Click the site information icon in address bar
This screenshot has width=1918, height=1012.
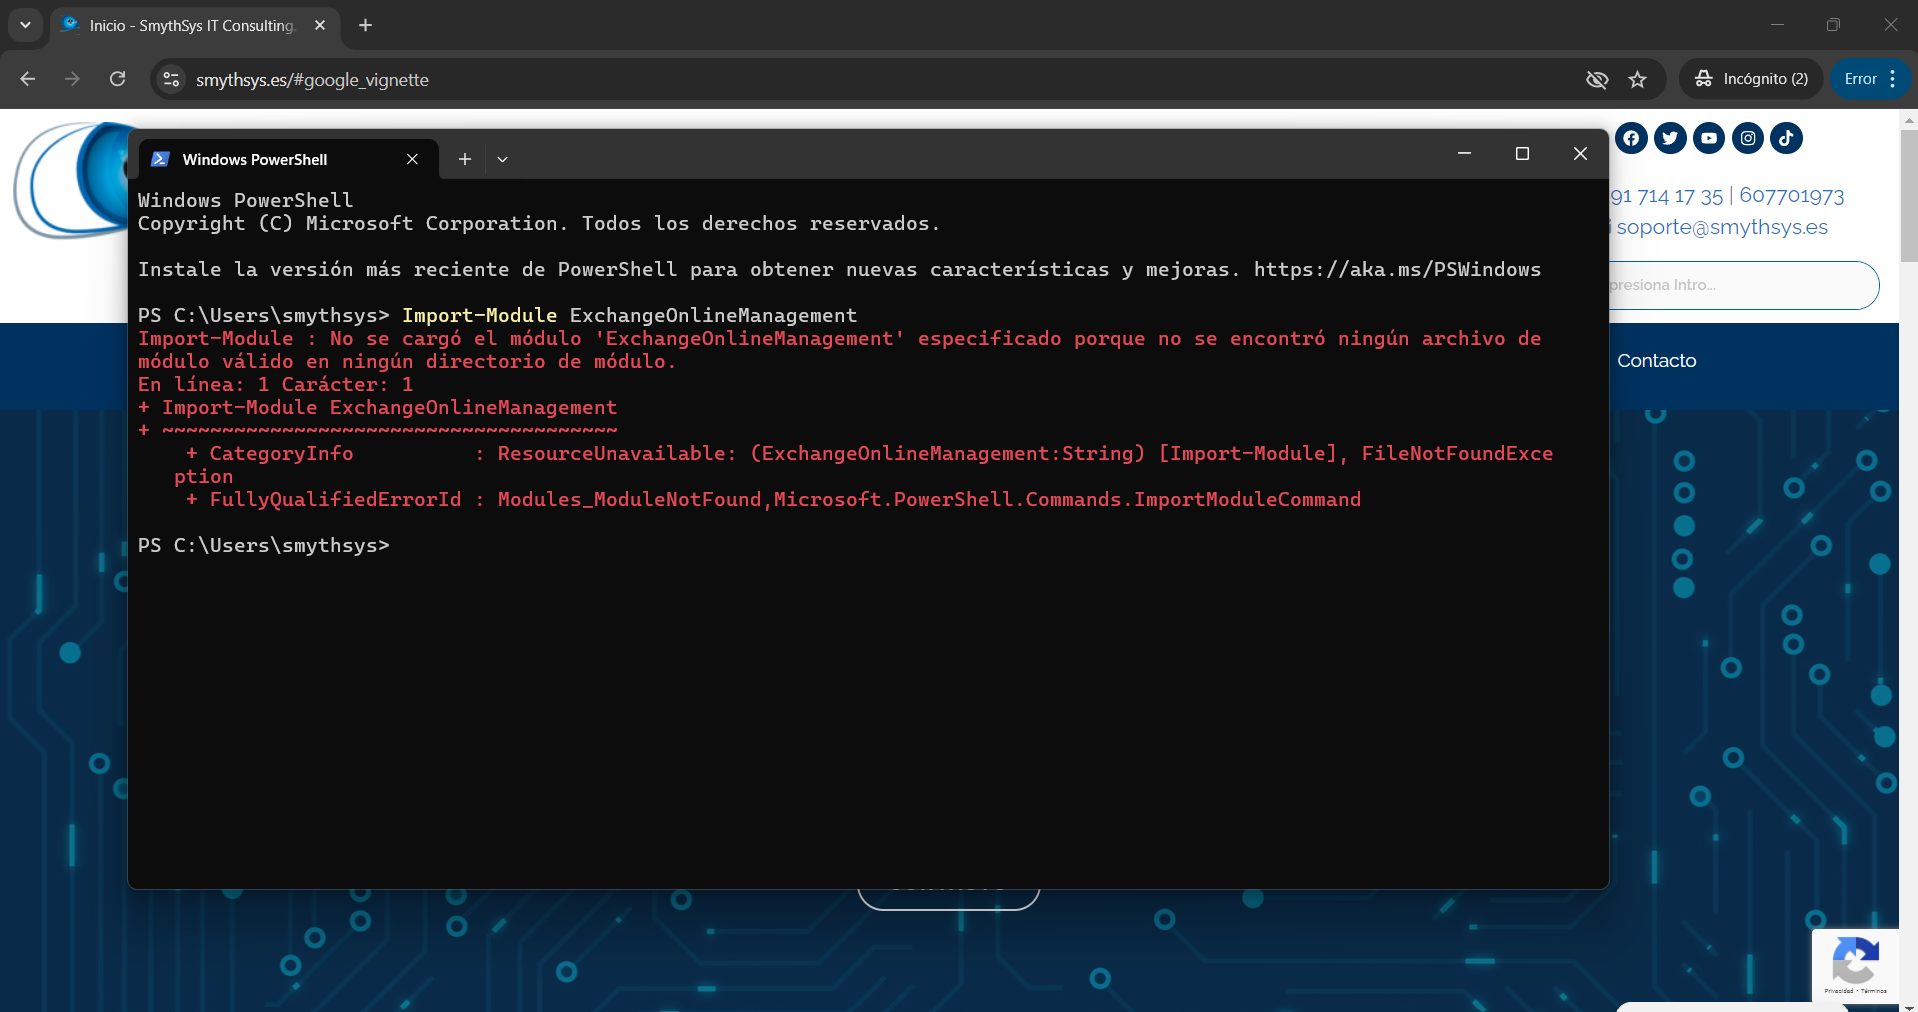[172, 79]
